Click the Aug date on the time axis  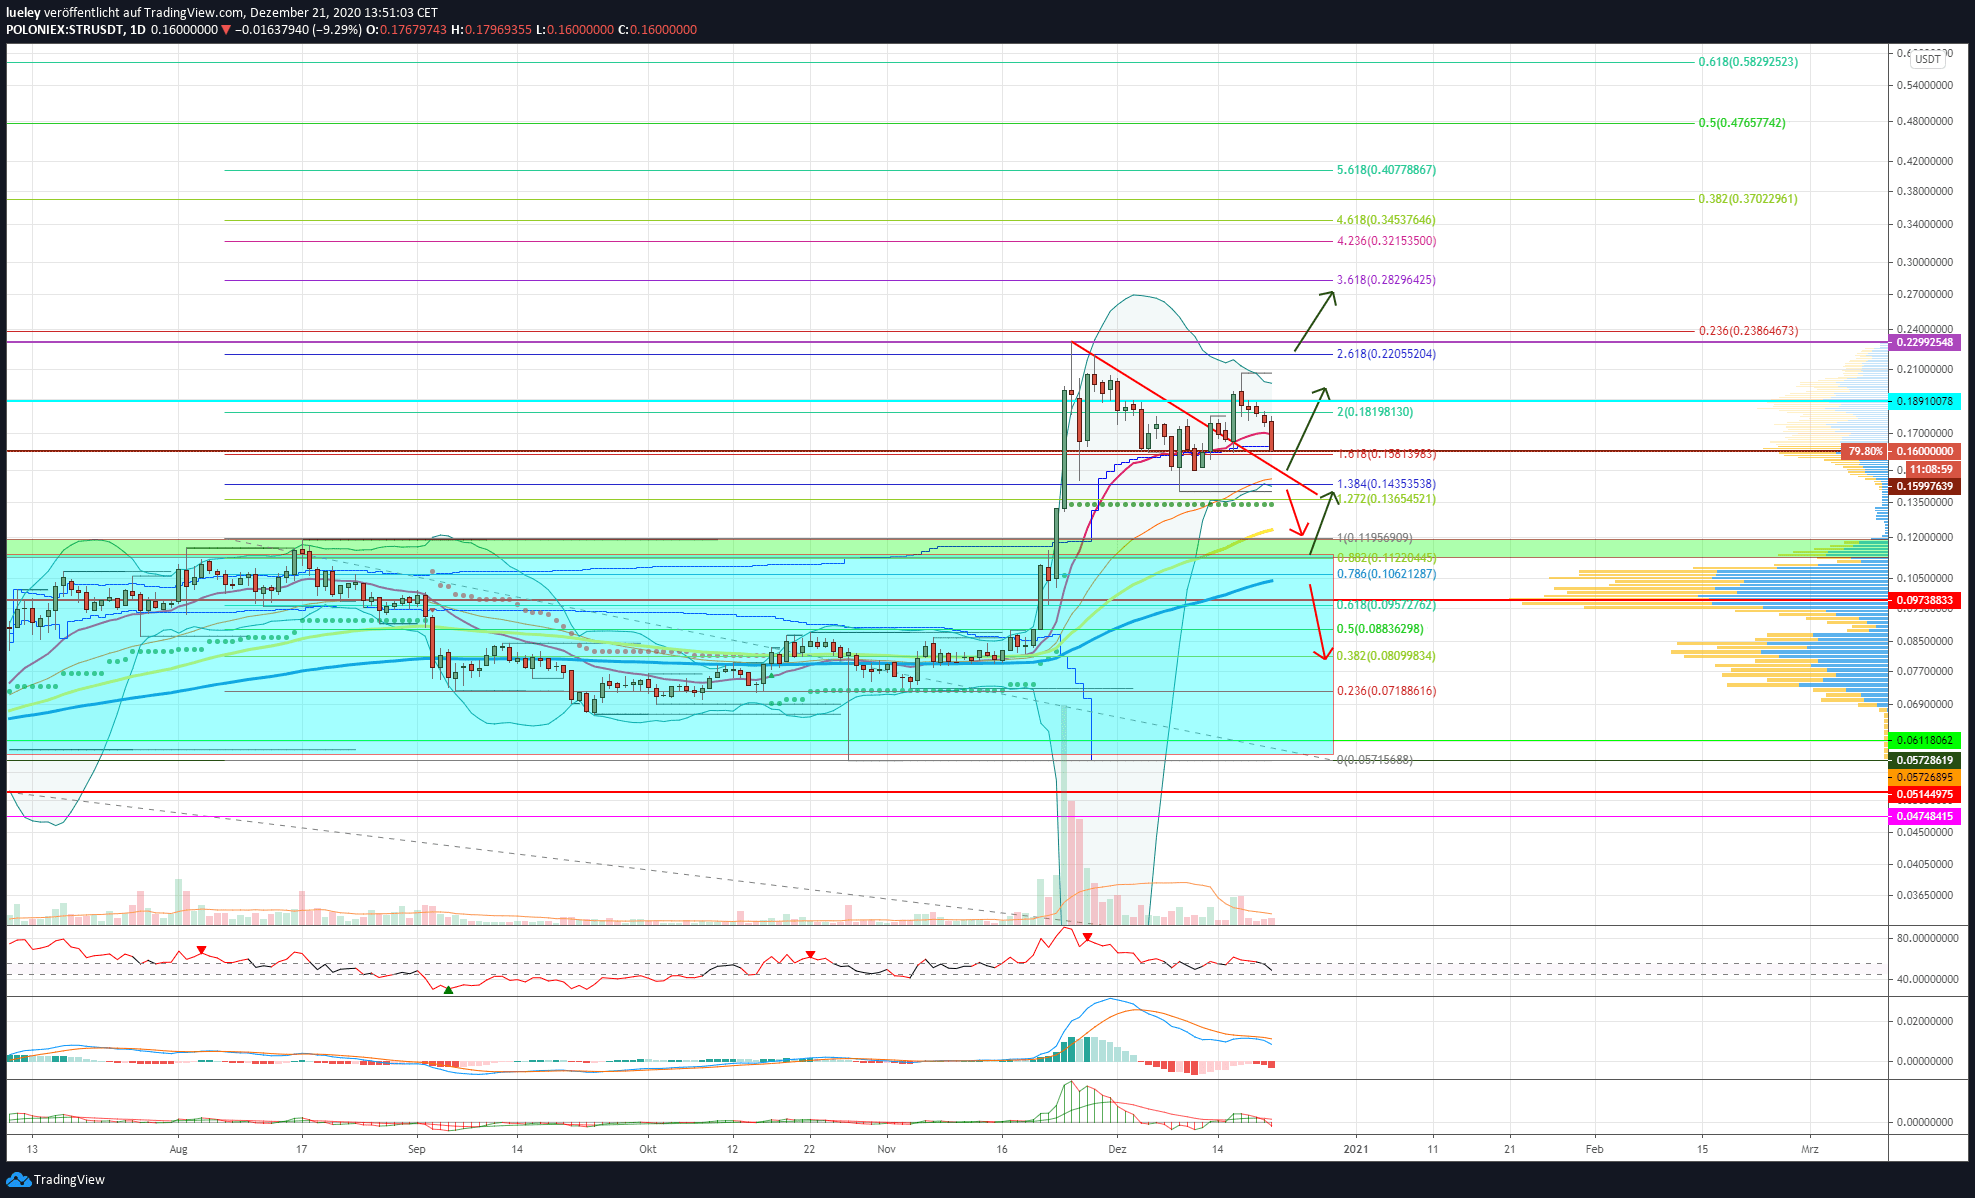[x=178, y=1149]
